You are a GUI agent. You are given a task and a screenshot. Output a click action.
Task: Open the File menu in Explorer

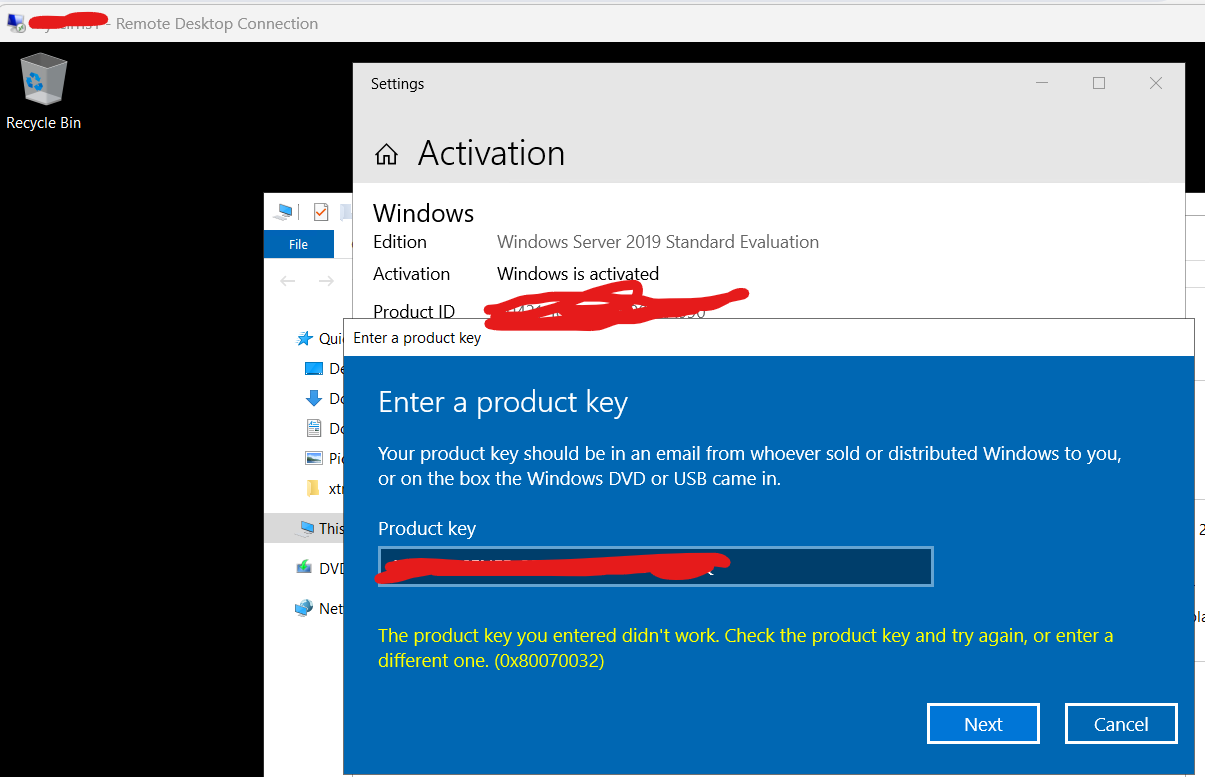coord(297,244)
